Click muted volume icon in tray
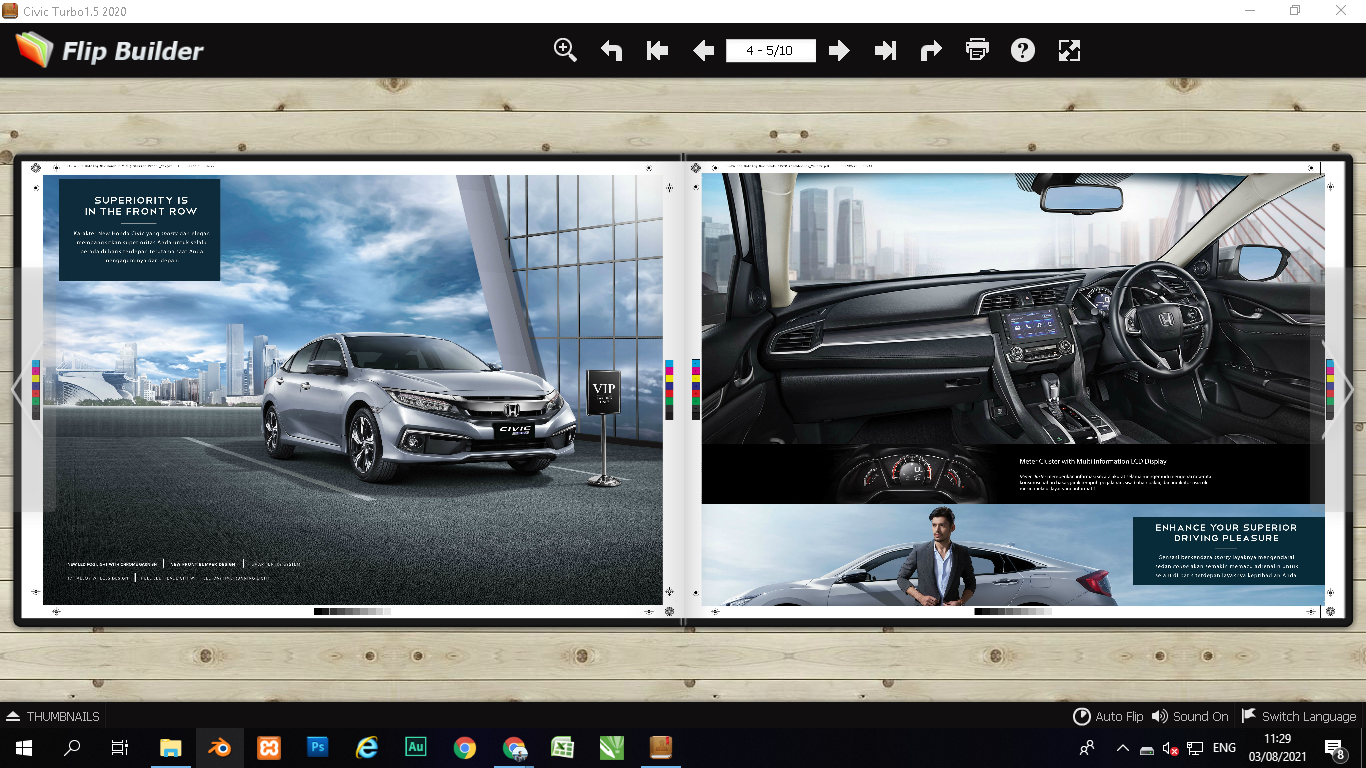The image size is (1366, 768). coord(1170,748)
